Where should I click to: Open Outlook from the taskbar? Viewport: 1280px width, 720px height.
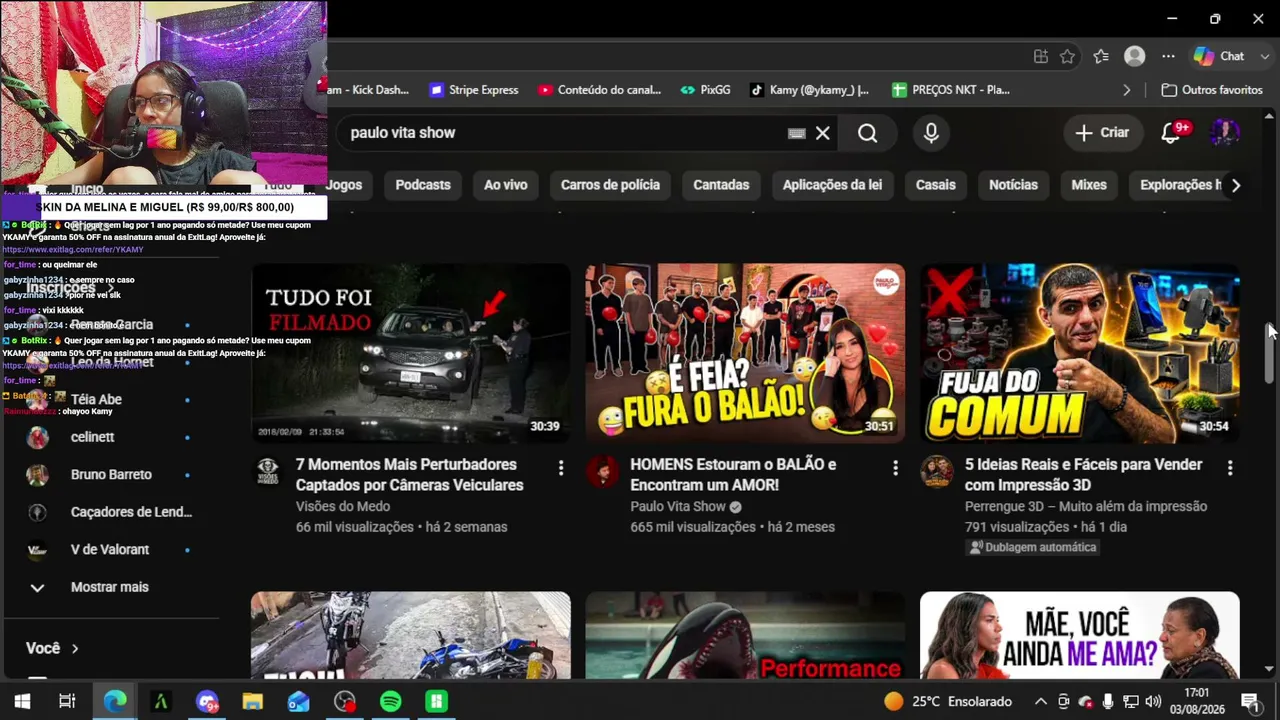click(x=299, y=702)
